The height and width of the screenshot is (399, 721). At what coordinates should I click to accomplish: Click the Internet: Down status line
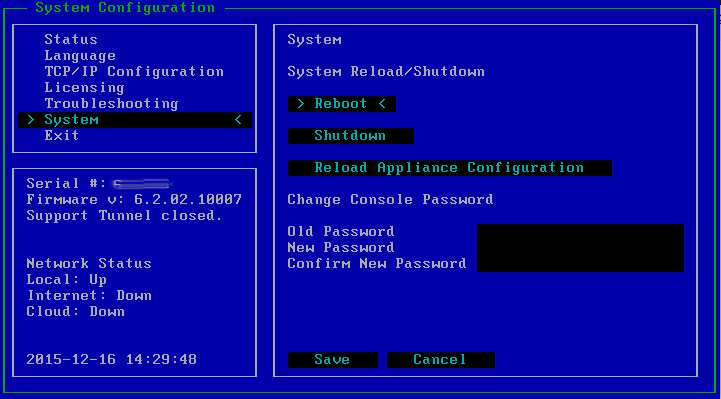[89, 296]
